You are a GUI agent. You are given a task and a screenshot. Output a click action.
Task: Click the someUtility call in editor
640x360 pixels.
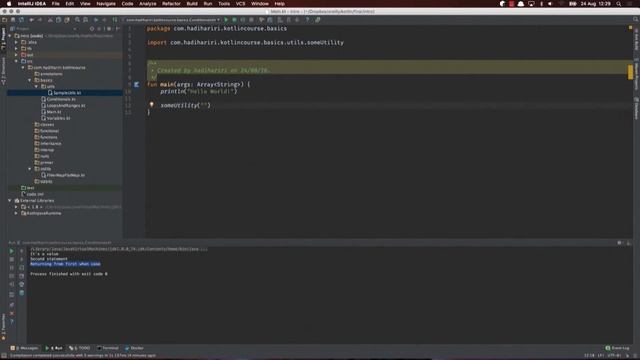[x=185, y=105]
